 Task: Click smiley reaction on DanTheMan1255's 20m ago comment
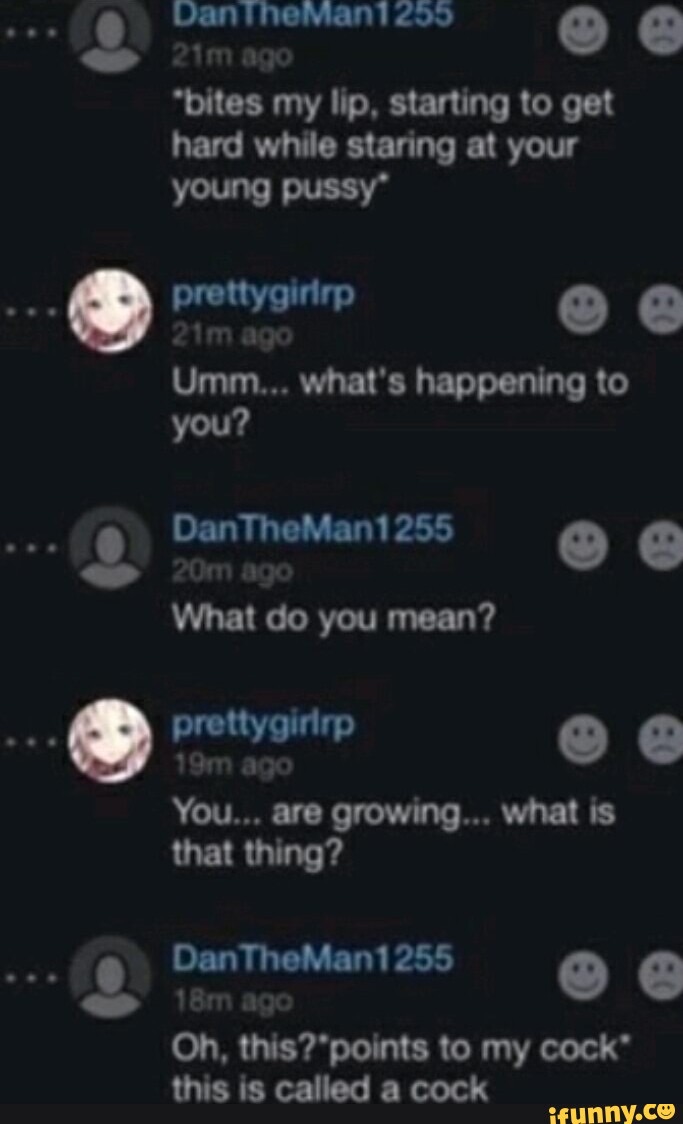(x=583, y=546)
